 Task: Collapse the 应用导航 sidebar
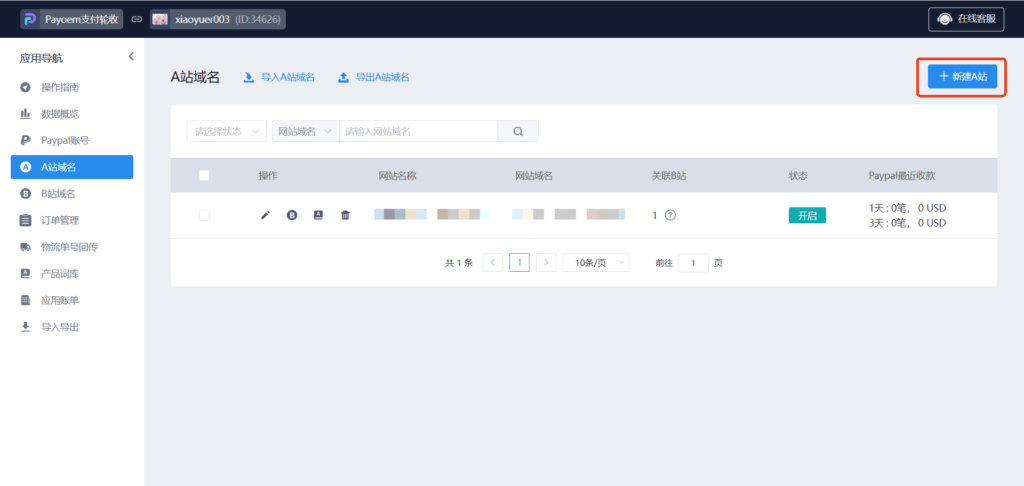tap(131, 57)
